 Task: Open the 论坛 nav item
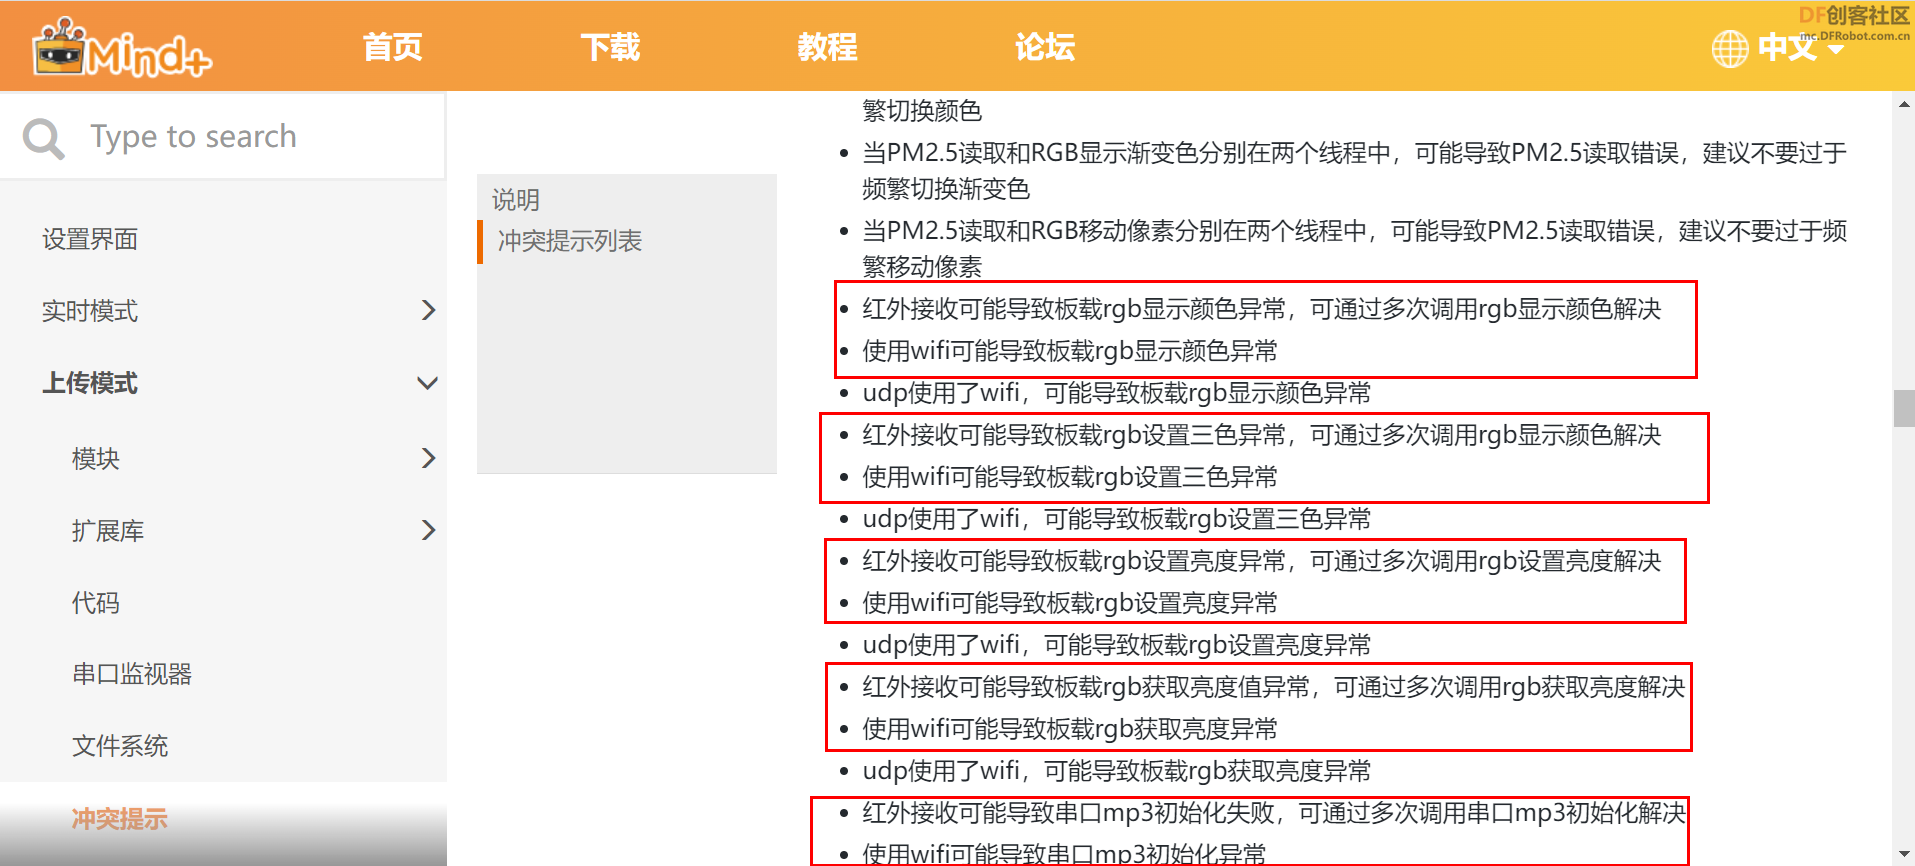coord(1045,47)
